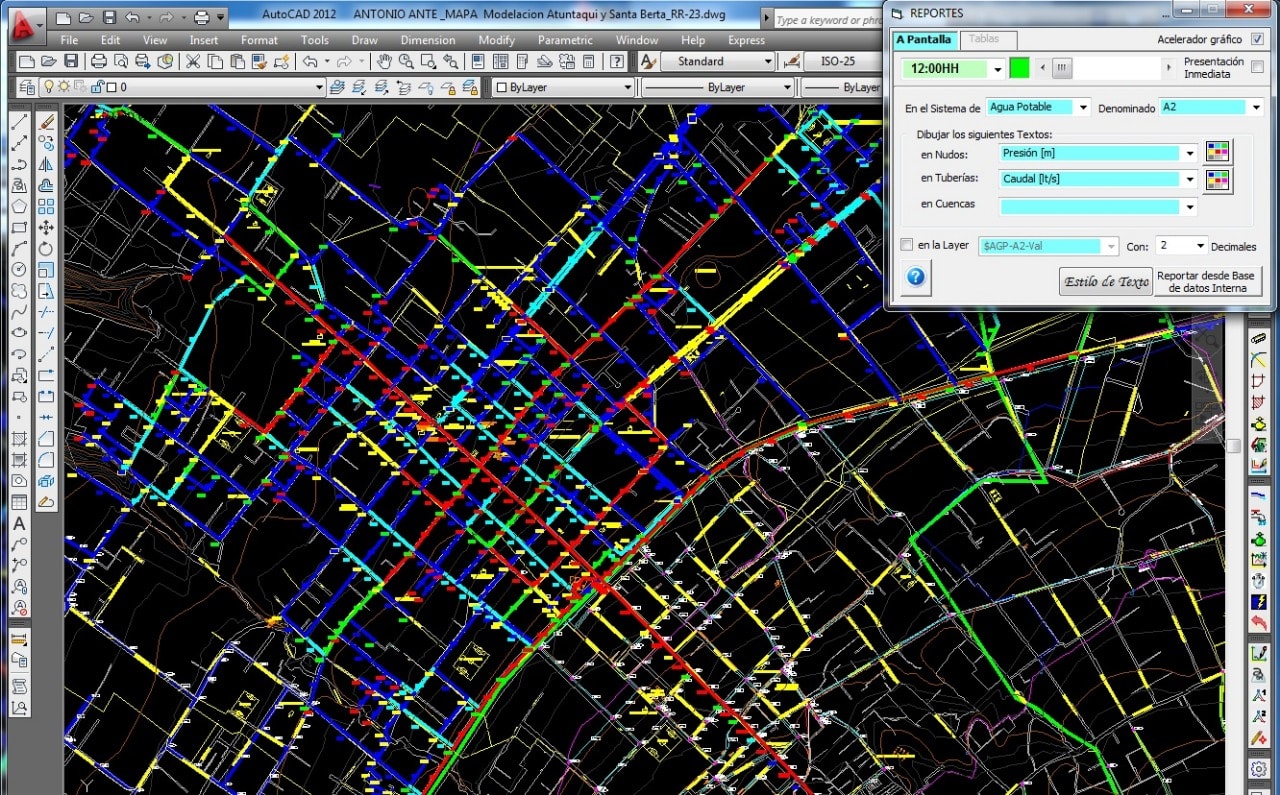
Task: Open the Dimension menu
Action: [427, 40]
